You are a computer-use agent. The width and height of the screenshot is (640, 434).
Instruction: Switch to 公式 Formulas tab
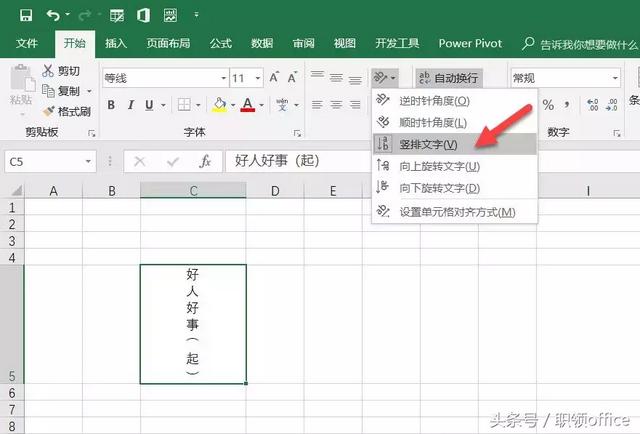(x=221, y=43)
